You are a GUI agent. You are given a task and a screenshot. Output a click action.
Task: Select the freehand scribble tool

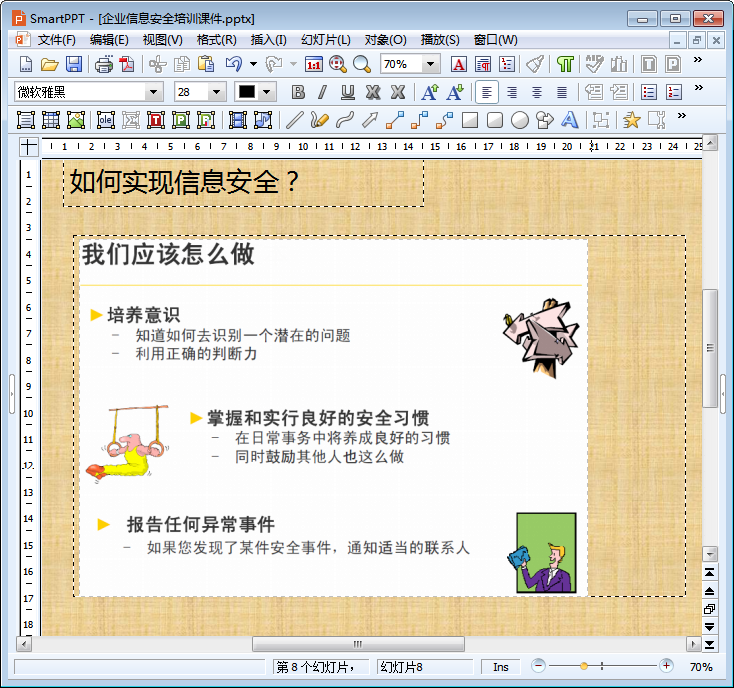pyautogui.click(x=319, y=120)
